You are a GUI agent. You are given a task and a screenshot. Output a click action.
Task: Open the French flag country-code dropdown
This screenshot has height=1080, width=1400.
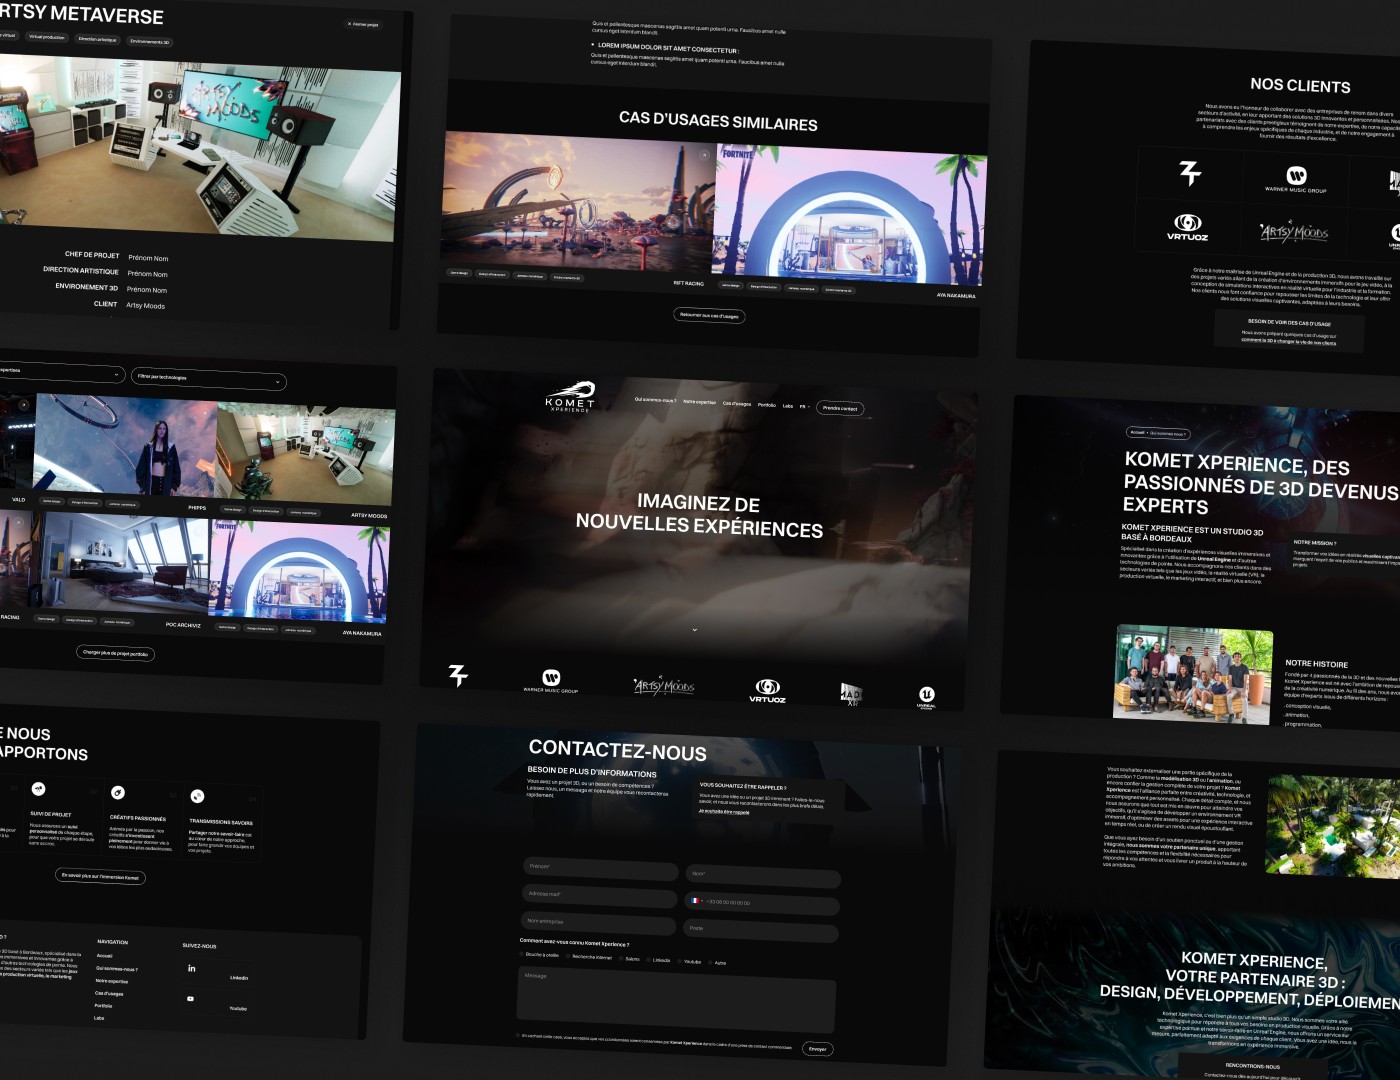696,900
